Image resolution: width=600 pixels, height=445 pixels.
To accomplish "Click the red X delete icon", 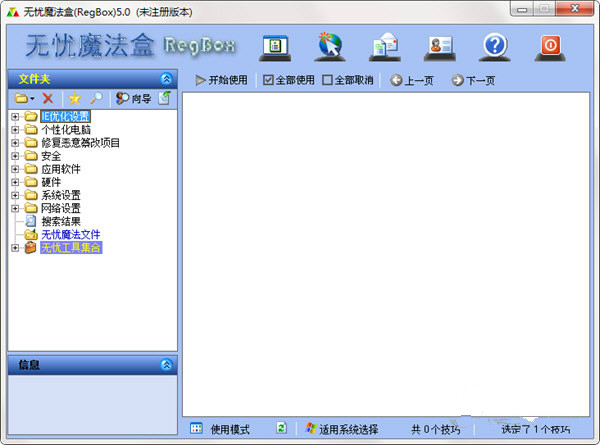I will click(x=48, y=98).
